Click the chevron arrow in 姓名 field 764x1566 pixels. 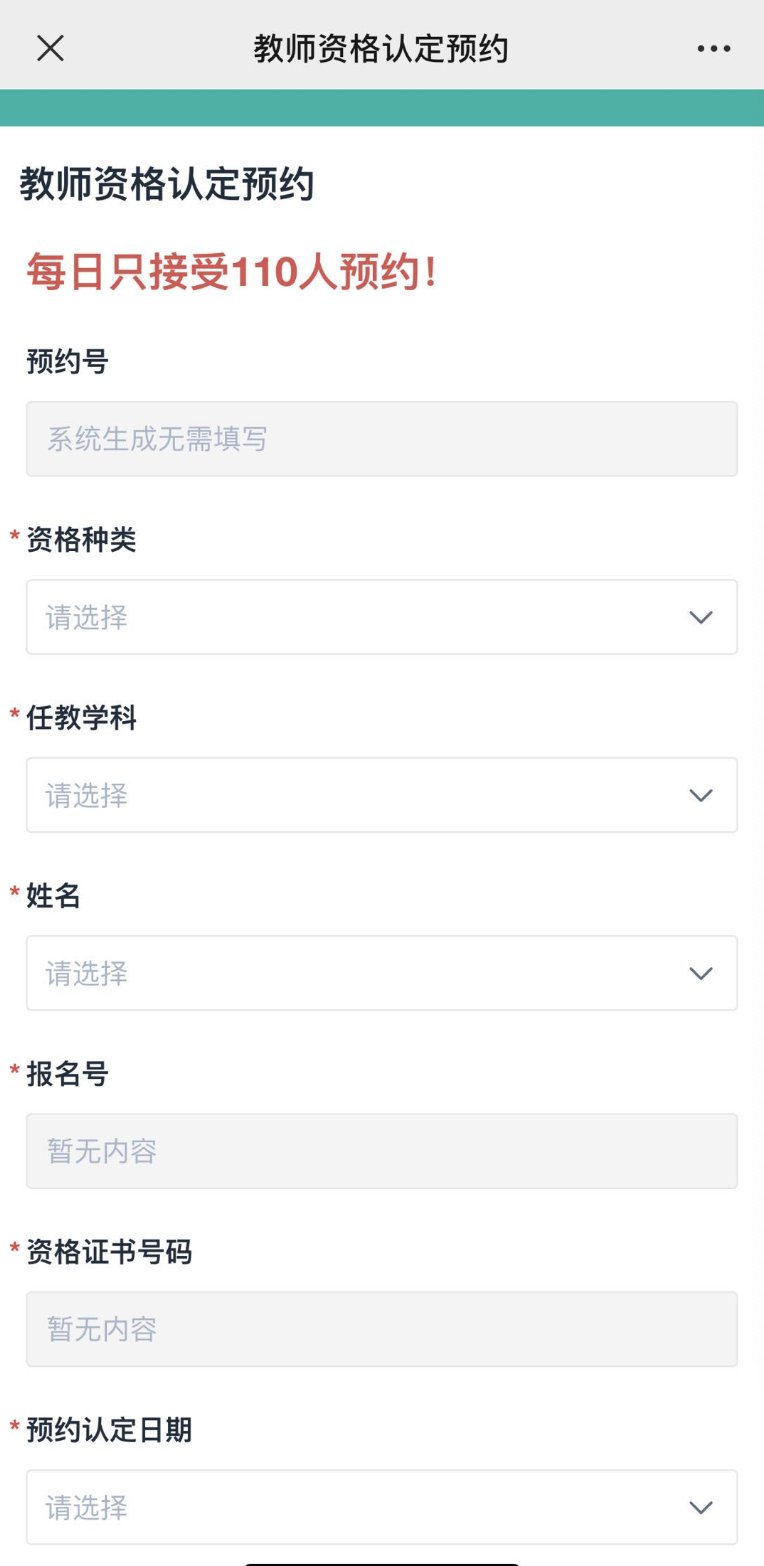pos(701,974)
